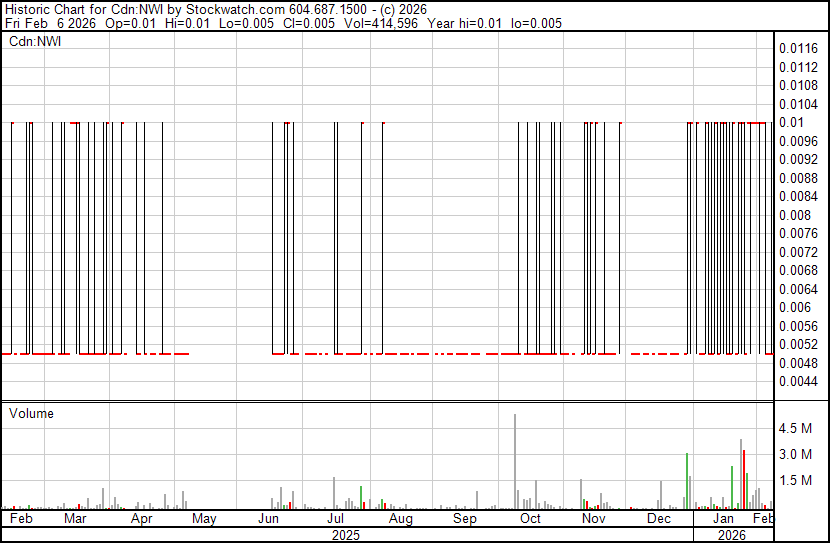830x543 pixels.
Task: Click the 0.0064 price axis label
Action: pos(798,289)
